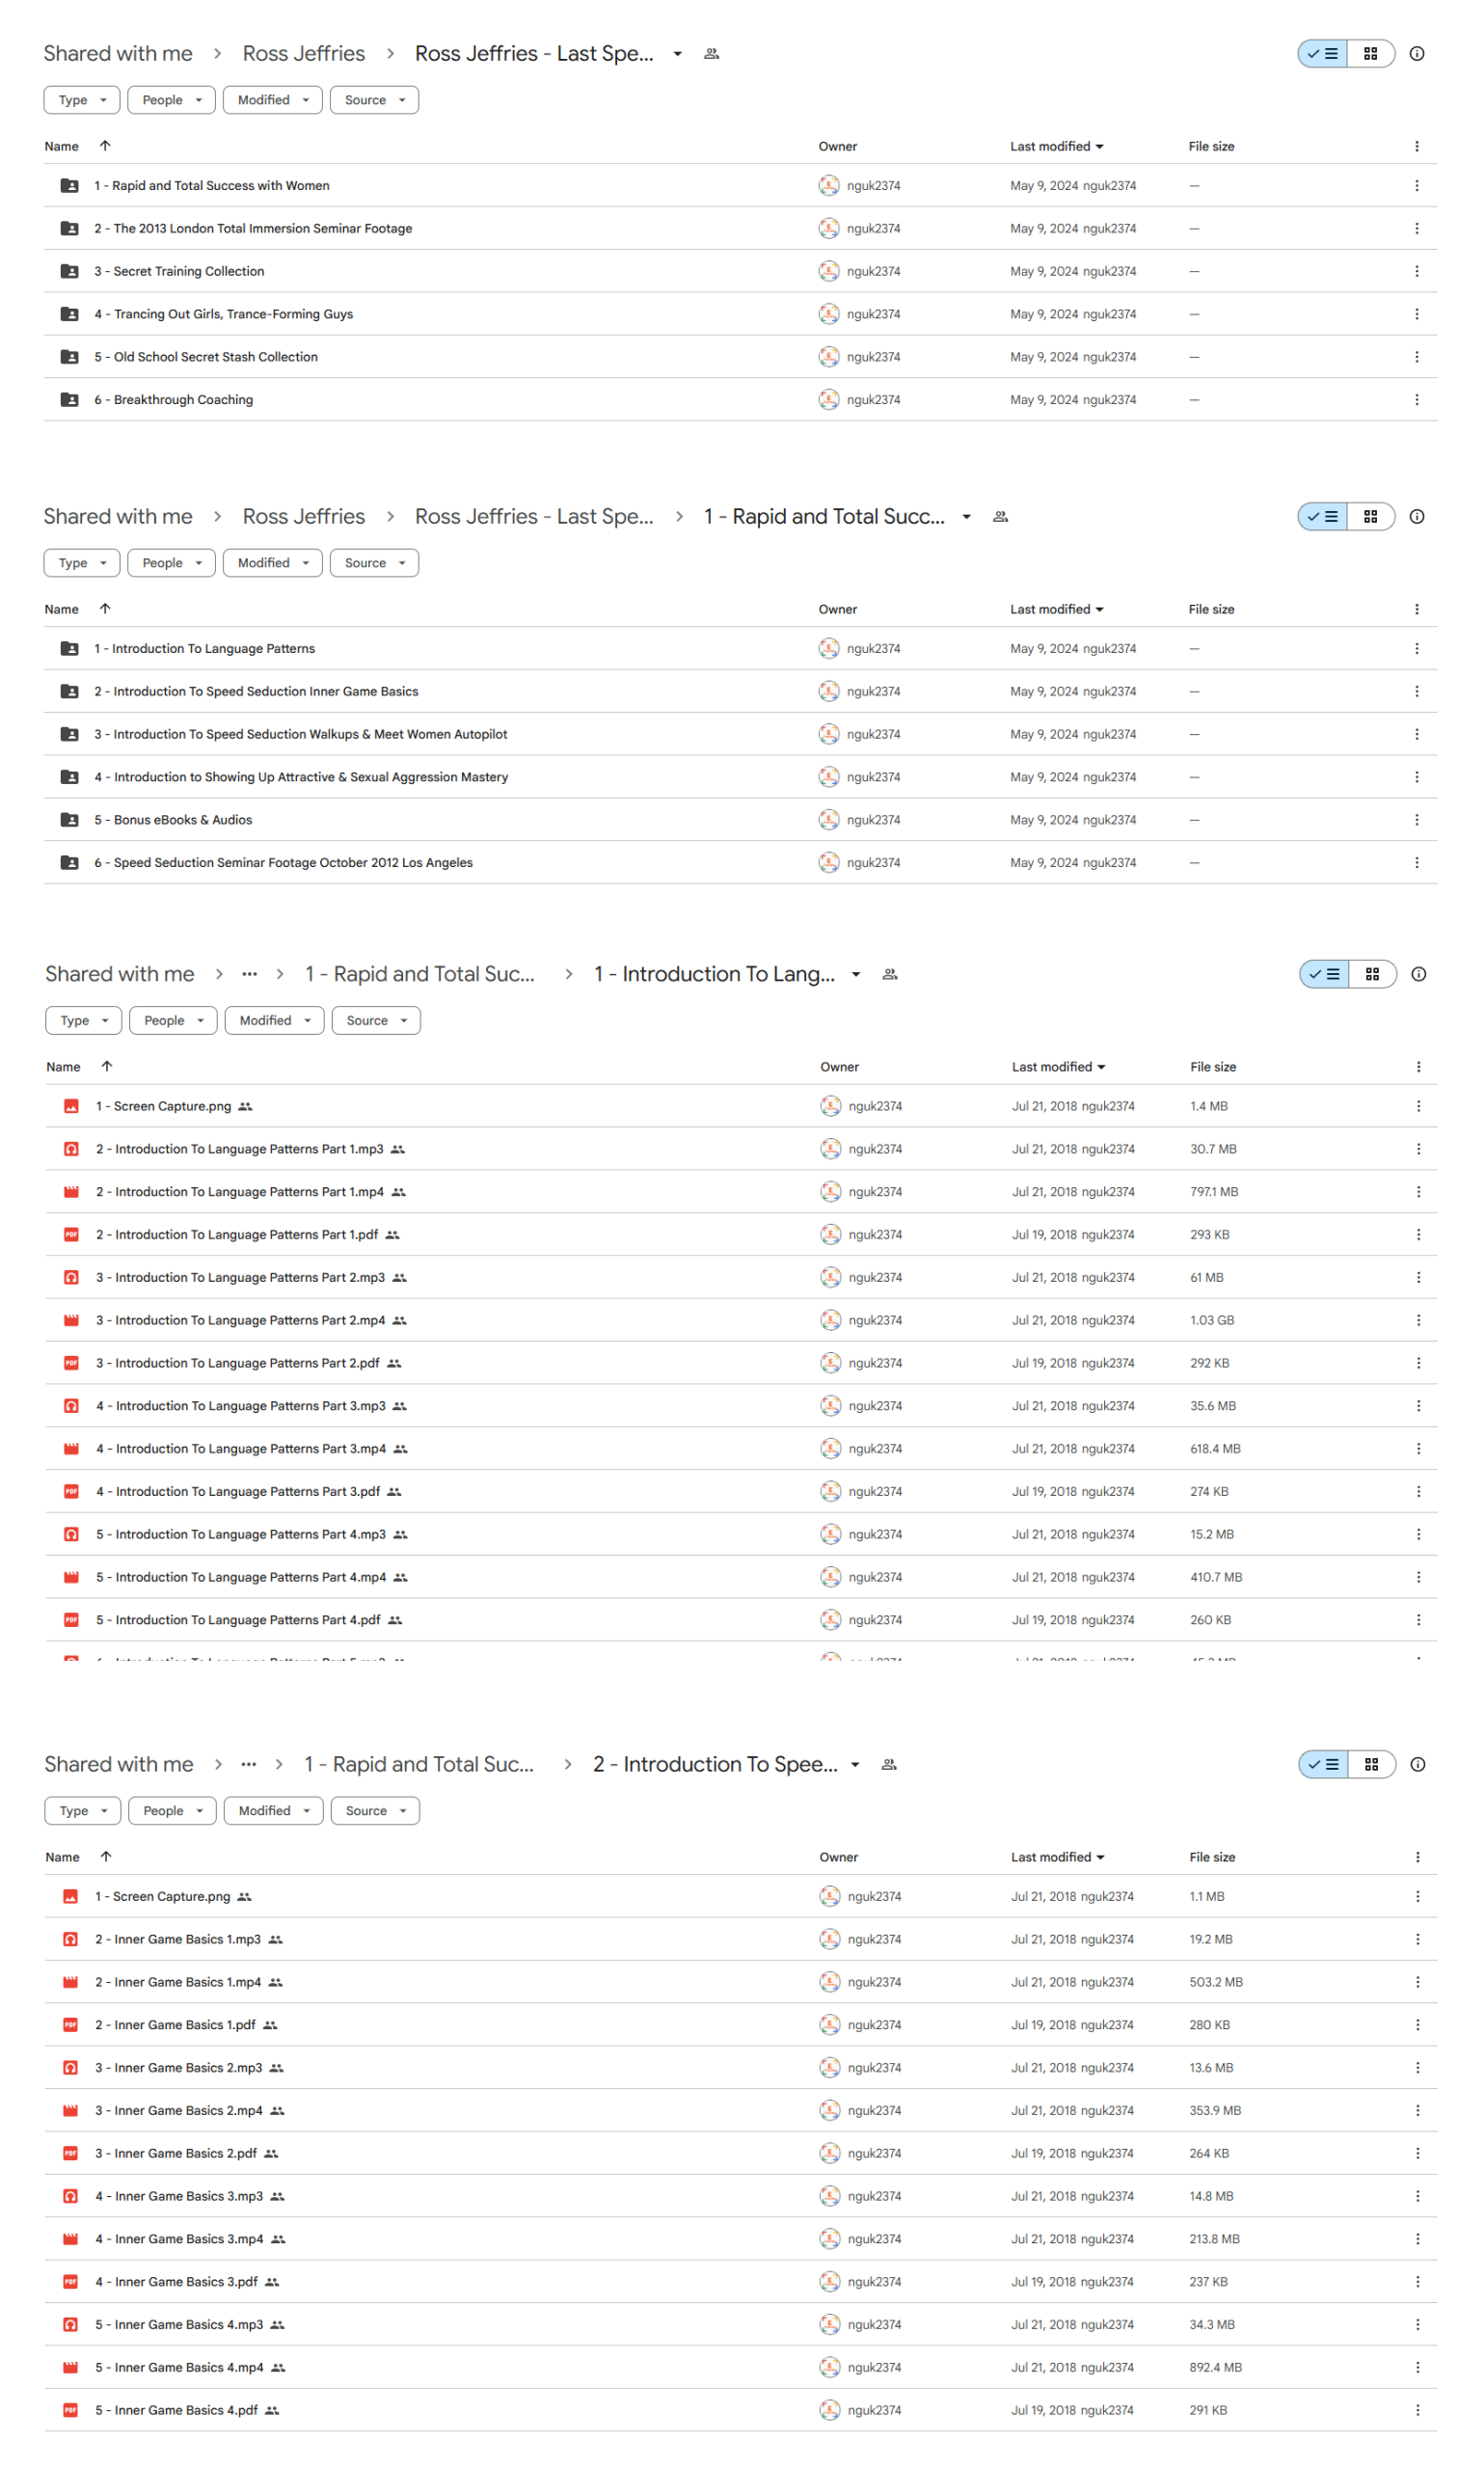The image size is (1484, 2469).
Task: Click audio file icon of Language Patterns Part 1.mp3
Action: click(x=71, y=1149)
